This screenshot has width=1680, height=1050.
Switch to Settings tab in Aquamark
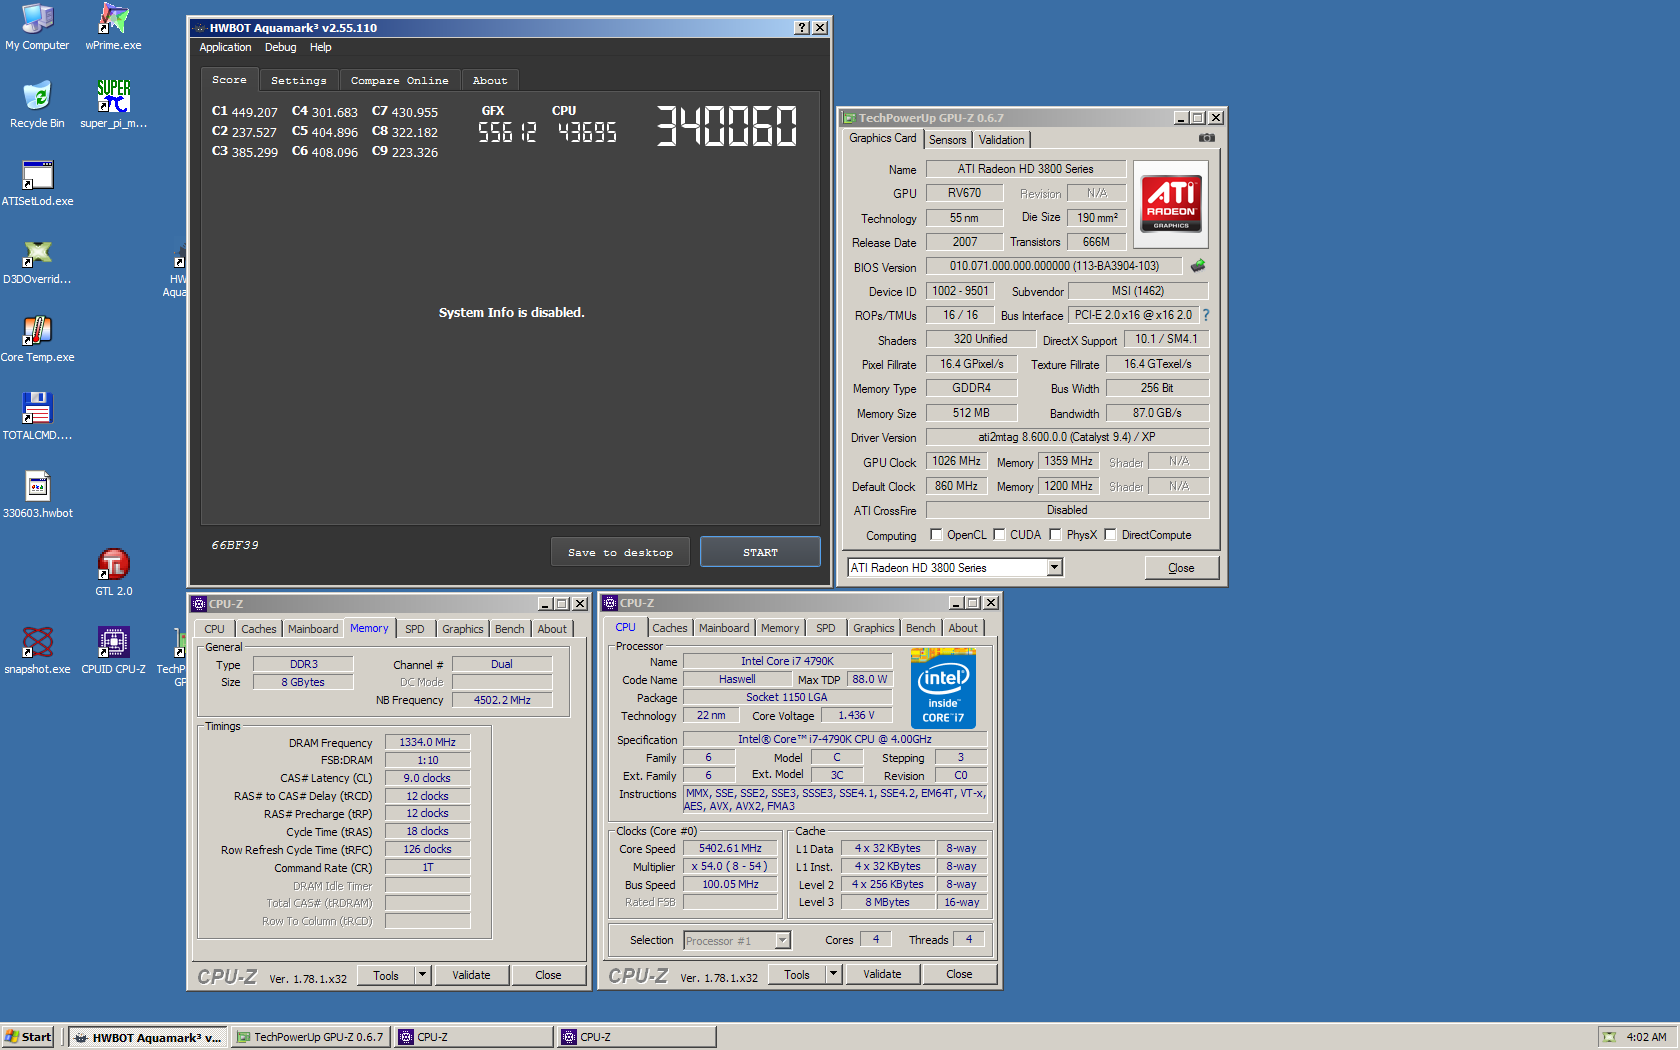[x=299, y=80]
